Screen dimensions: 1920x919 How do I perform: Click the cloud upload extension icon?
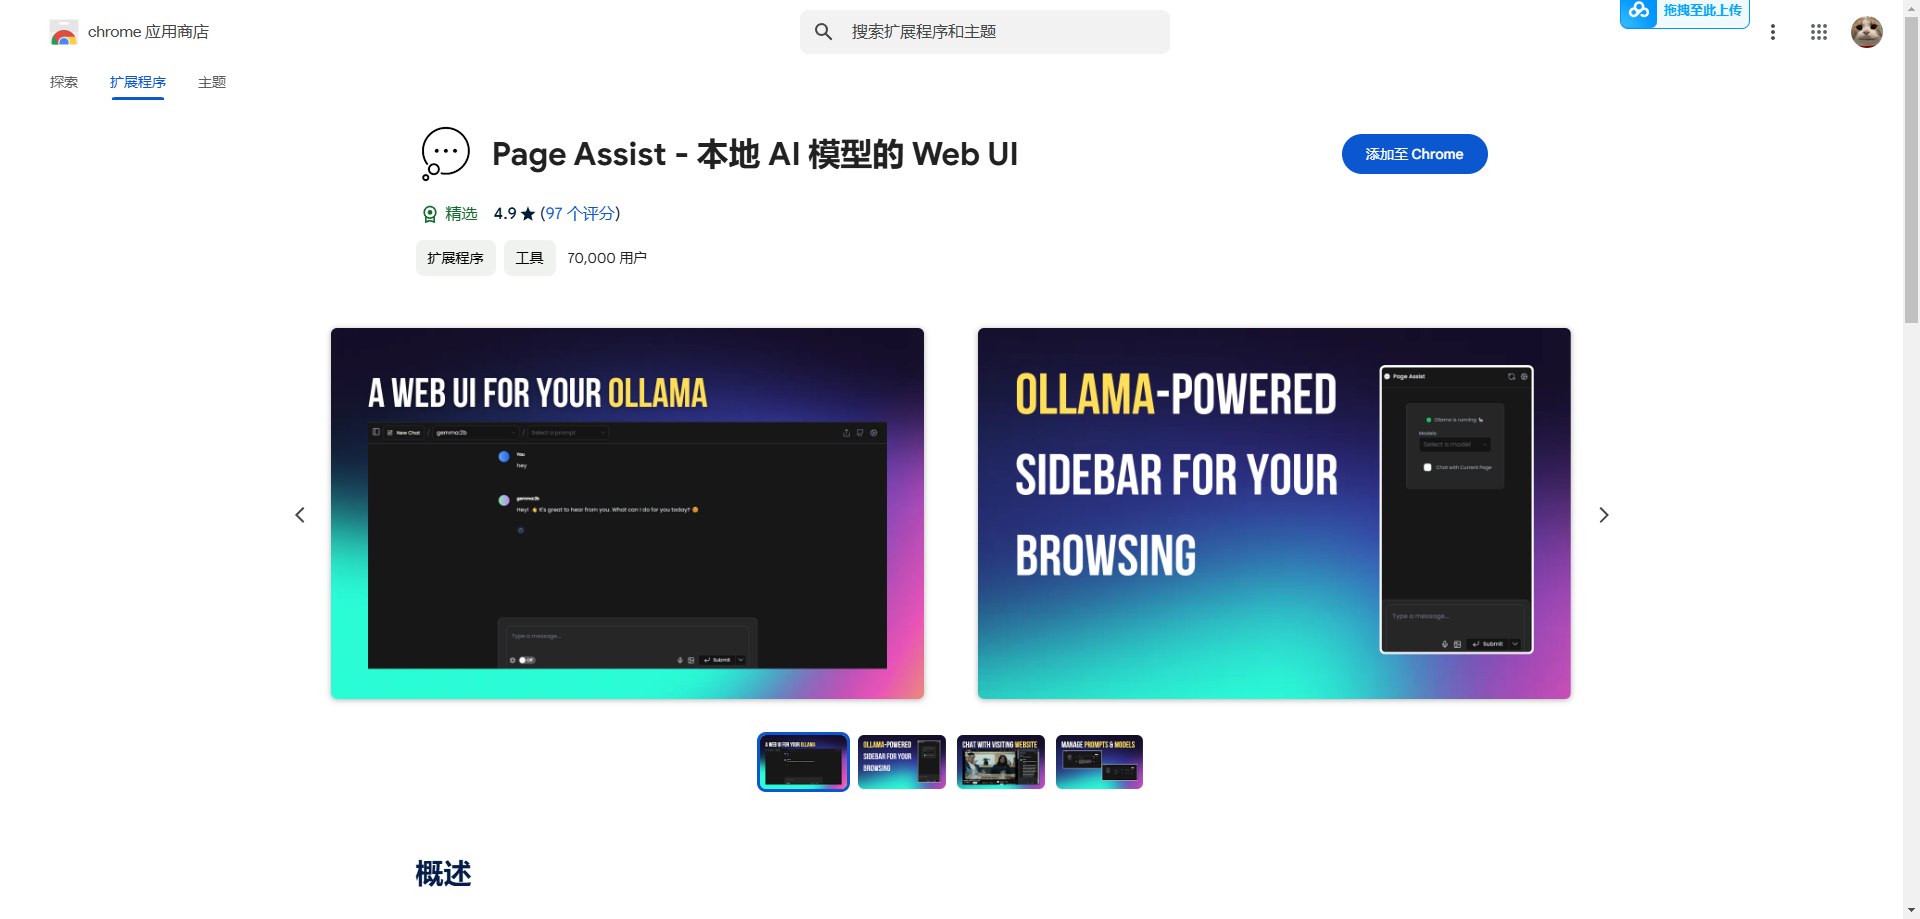point(1638,11)
